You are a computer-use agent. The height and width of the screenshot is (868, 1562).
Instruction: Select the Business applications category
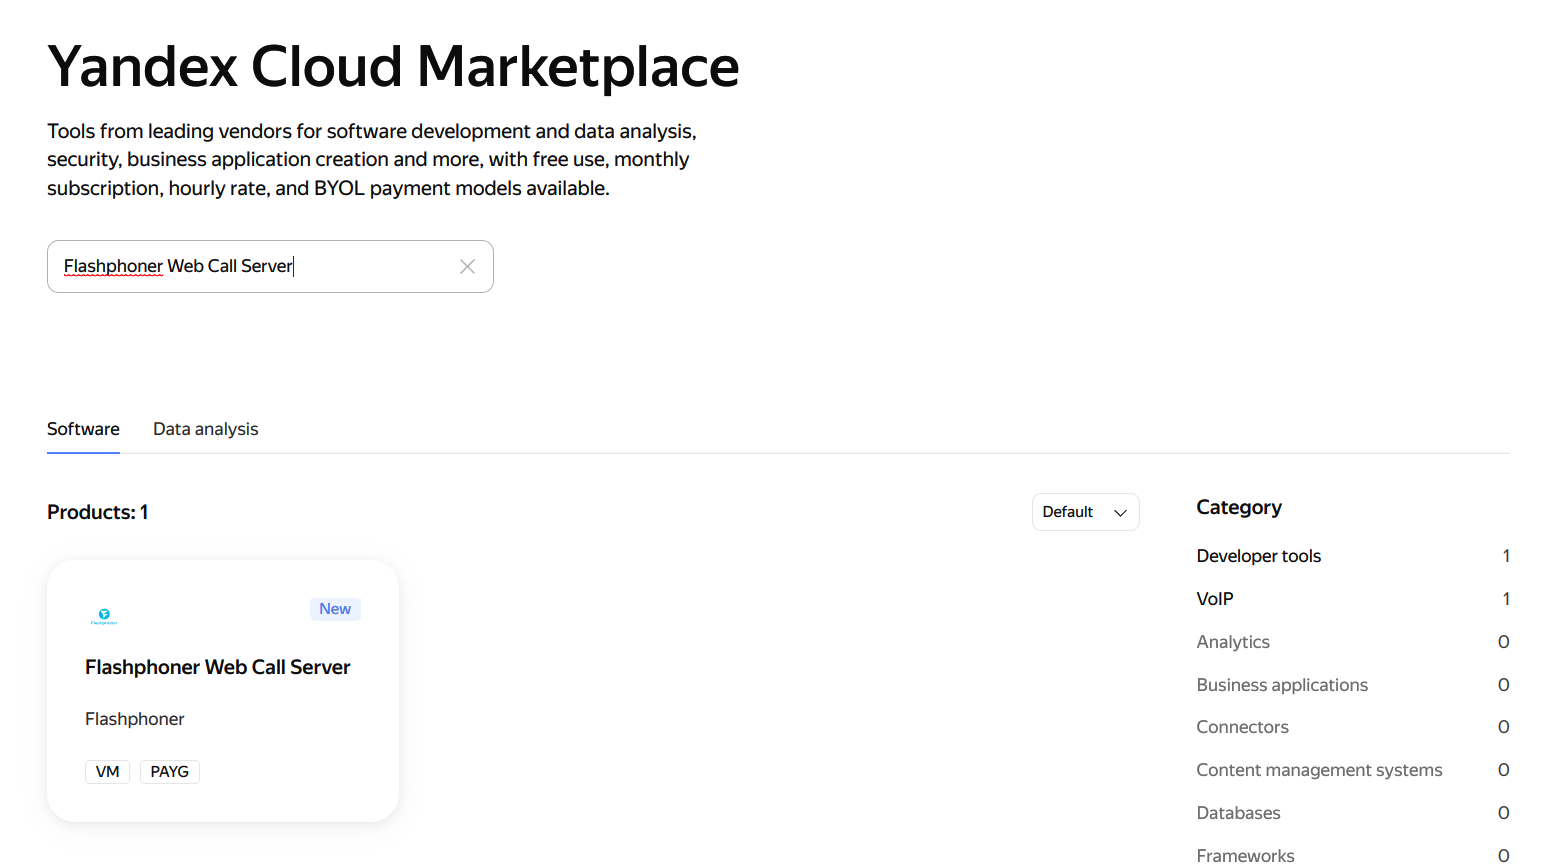[1281, 685]
